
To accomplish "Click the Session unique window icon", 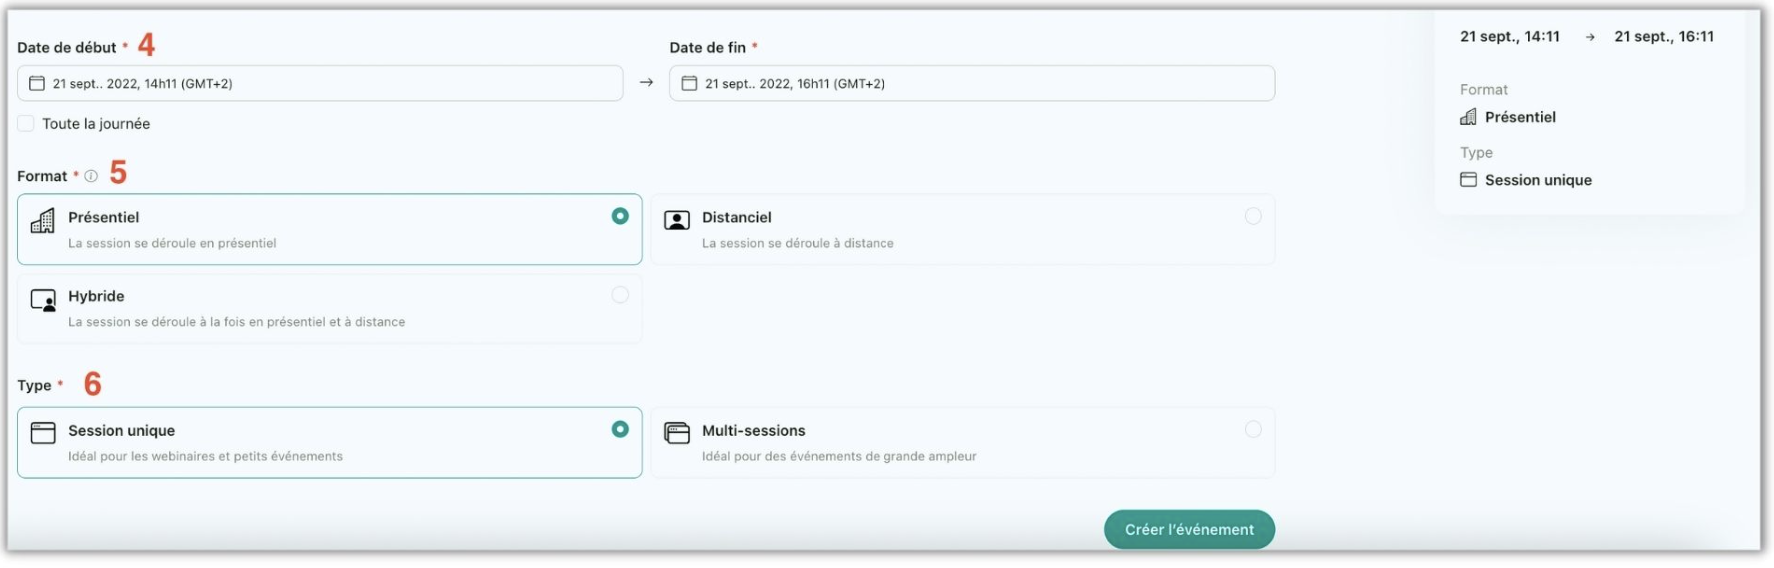I will [x=43, y=433].
